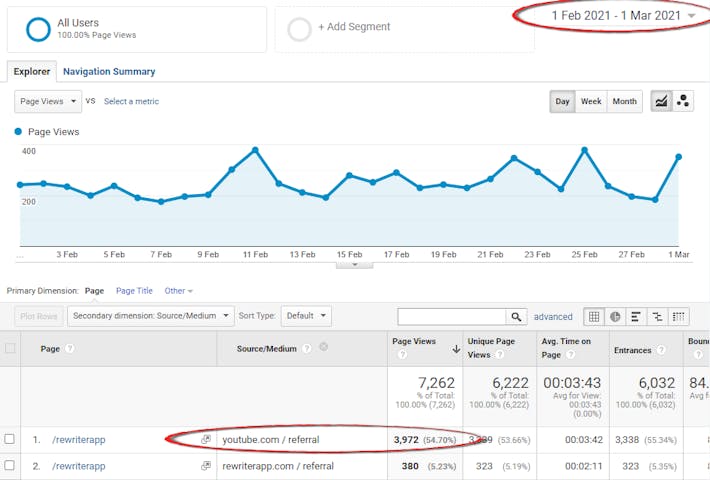This screenshot has height=480, width=710.
Task: Click in the table search field
Action: pyautogui.click(x=452, y=316)
